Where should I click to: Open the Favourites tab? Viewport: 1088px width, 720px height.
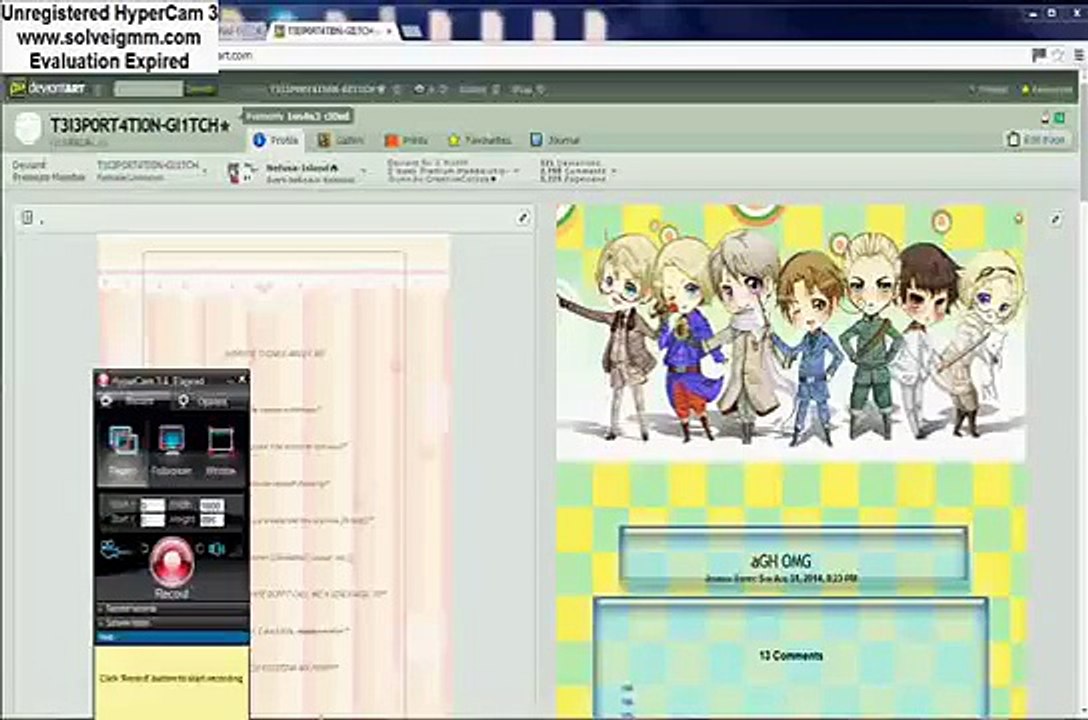click(x=480, y=140)
